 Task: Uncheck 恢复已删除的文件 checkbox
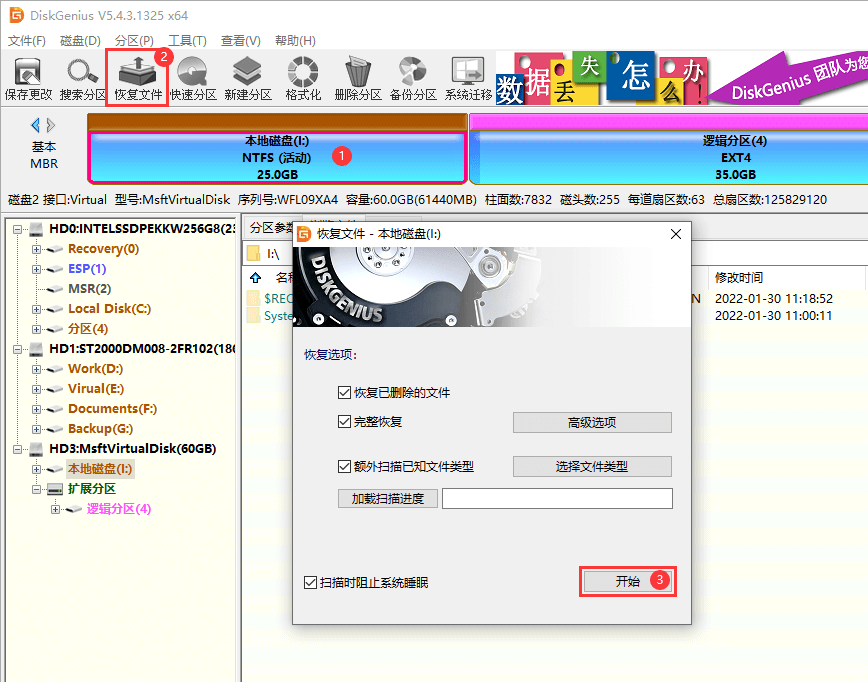click(x=345, y=392)
